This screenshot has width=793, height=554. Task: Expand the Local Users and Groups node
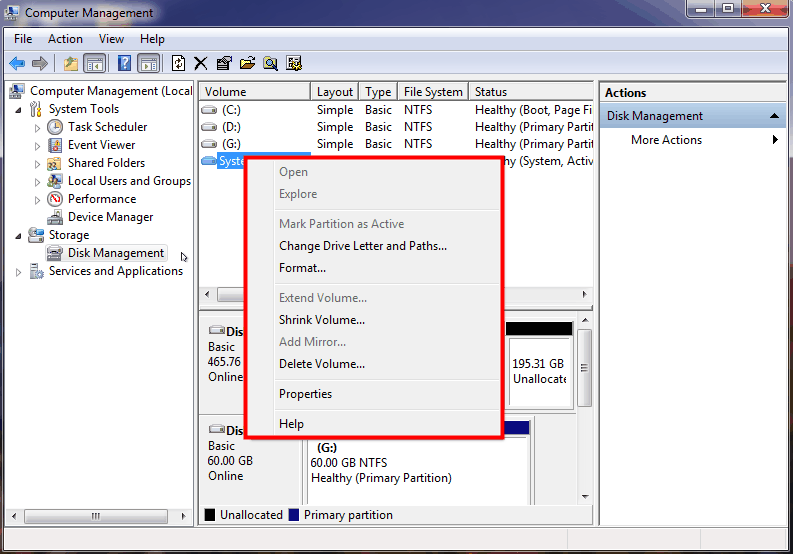point(37,182)
